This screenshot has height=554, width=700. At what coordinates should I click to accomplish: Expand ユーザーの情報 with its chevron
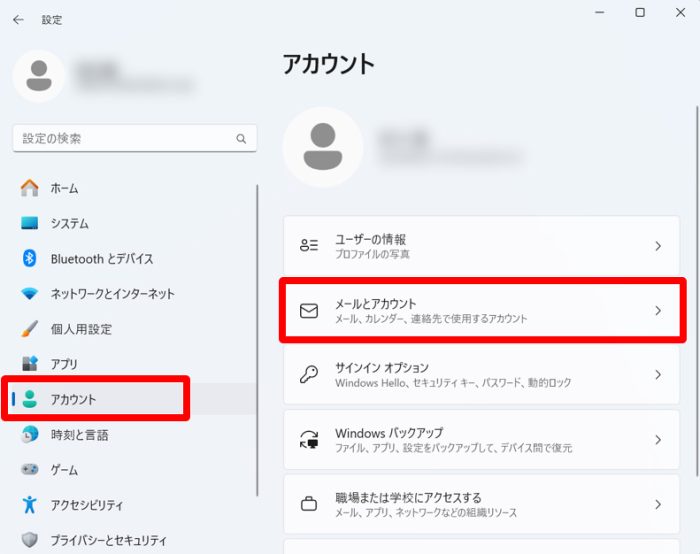click(657, 246)
